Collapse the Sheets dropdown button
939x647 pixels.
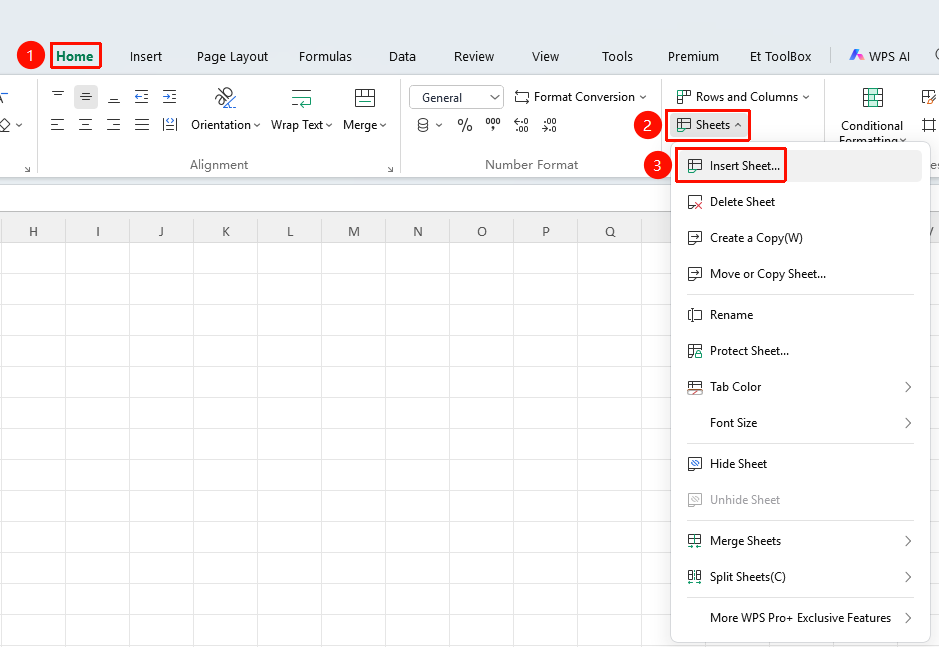[x=708, y=125]
